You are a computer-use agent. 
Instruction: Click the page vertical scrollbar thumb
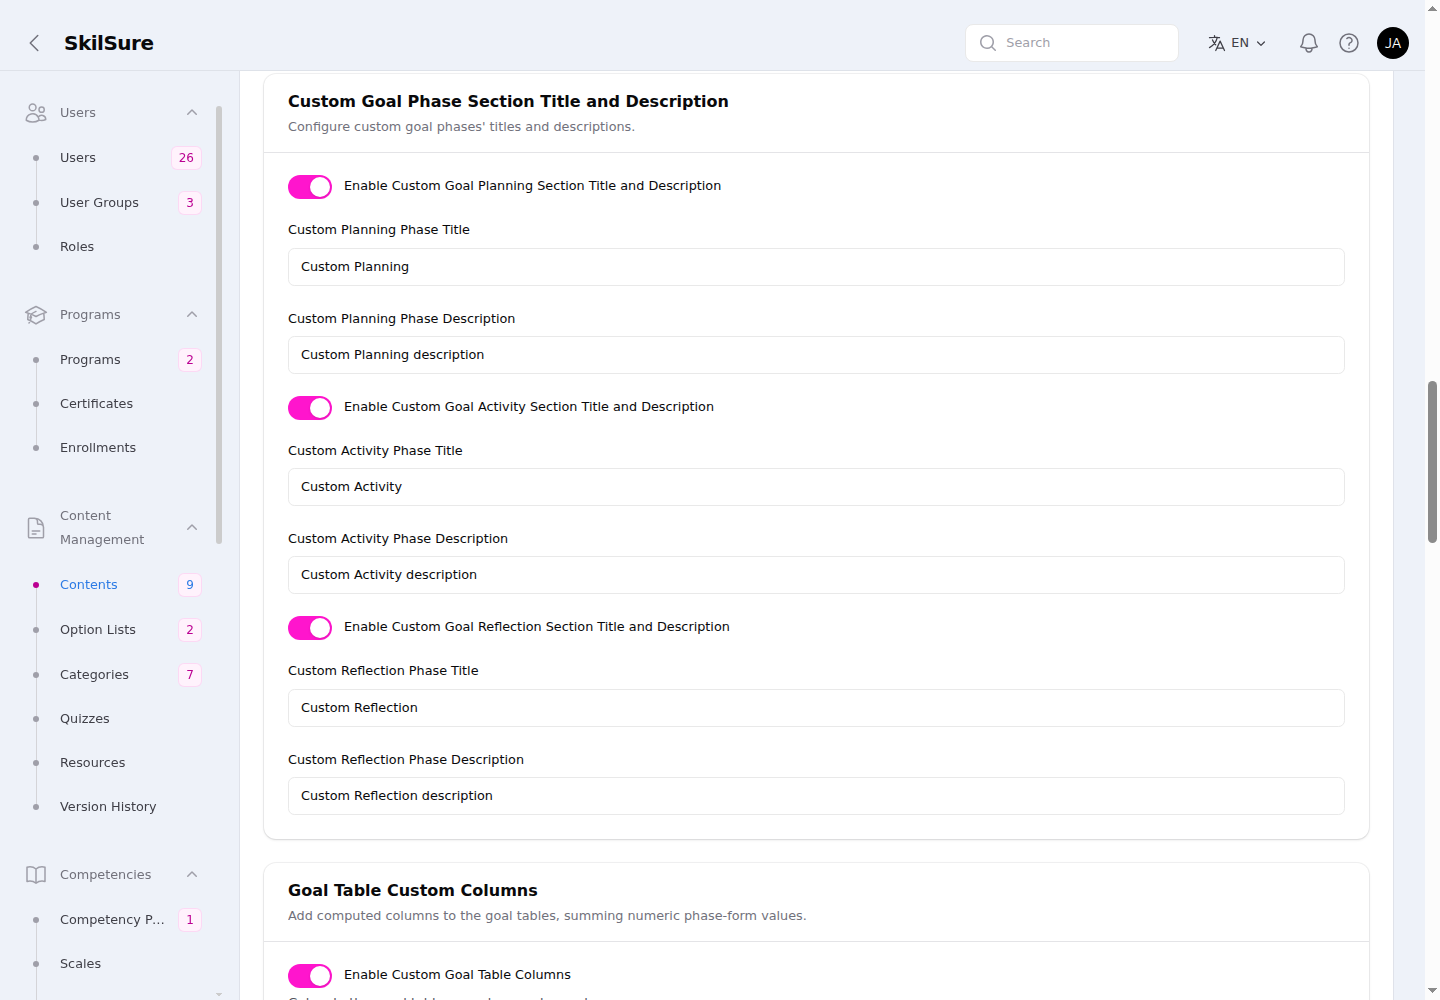pyautogui.click(x=1432, y=462)
